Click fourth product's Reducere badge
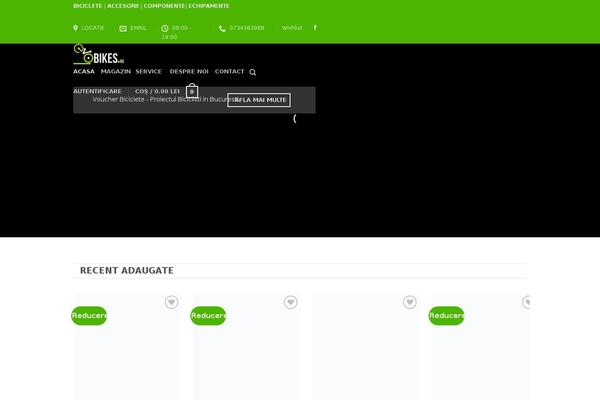Screen dimensions: 600x400 [x=446, y=316]
